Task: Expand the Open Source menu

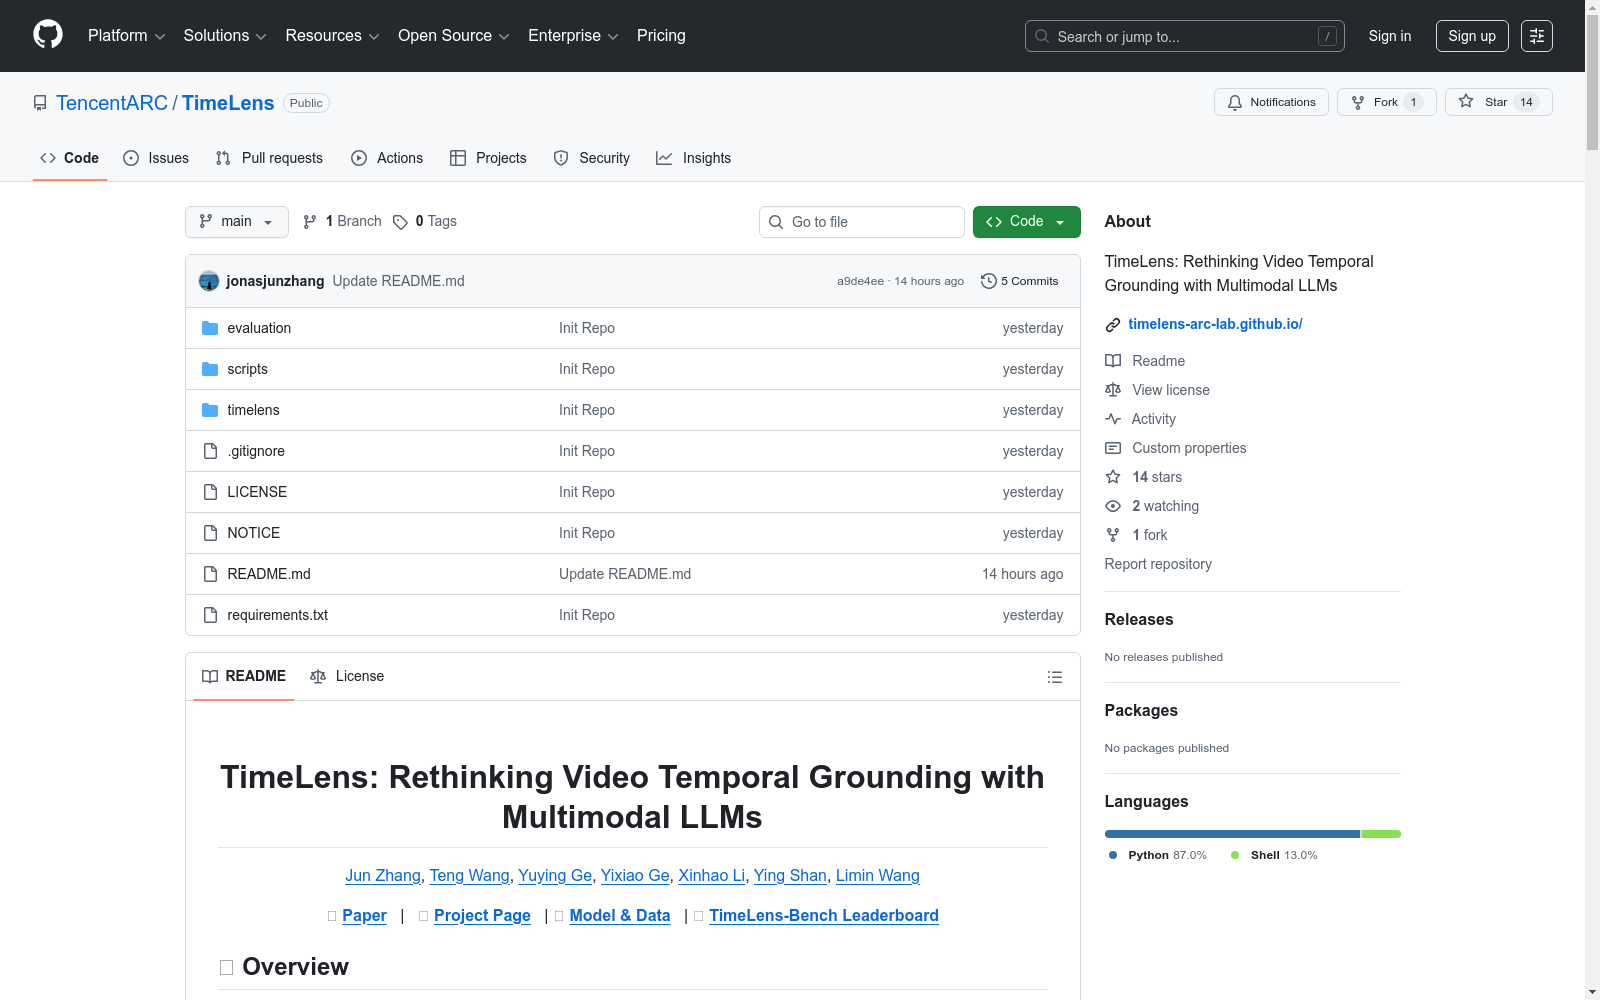Action: tap(454, 36)
